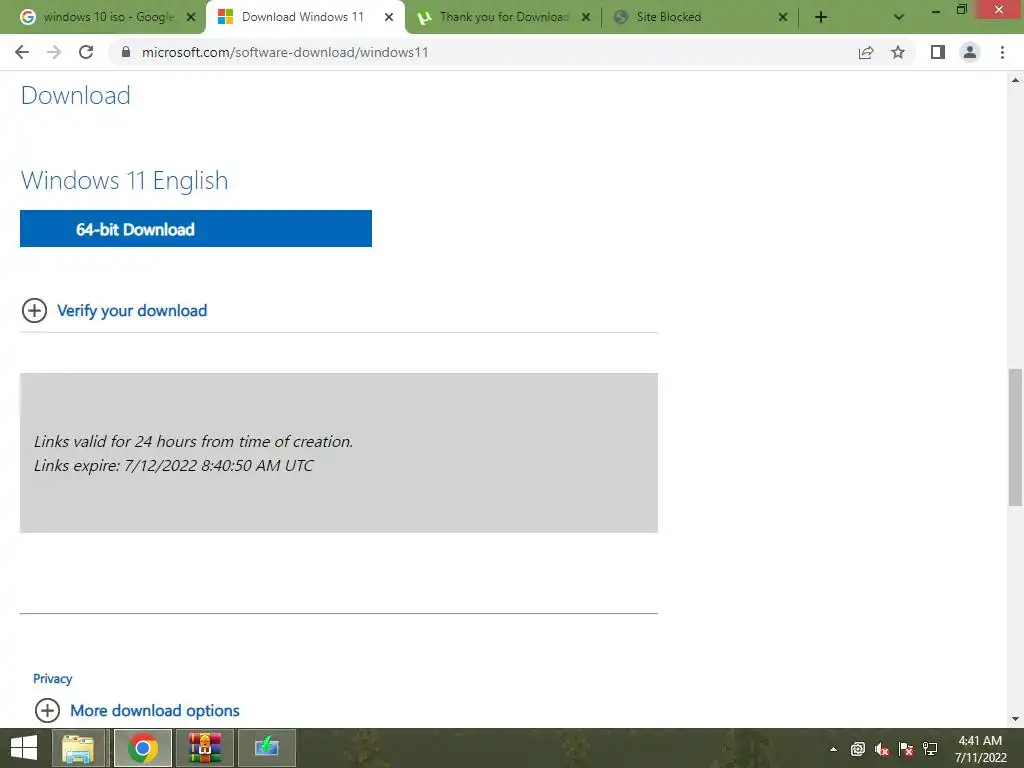Click the scrollbar up arrow

click(1015, 80)
